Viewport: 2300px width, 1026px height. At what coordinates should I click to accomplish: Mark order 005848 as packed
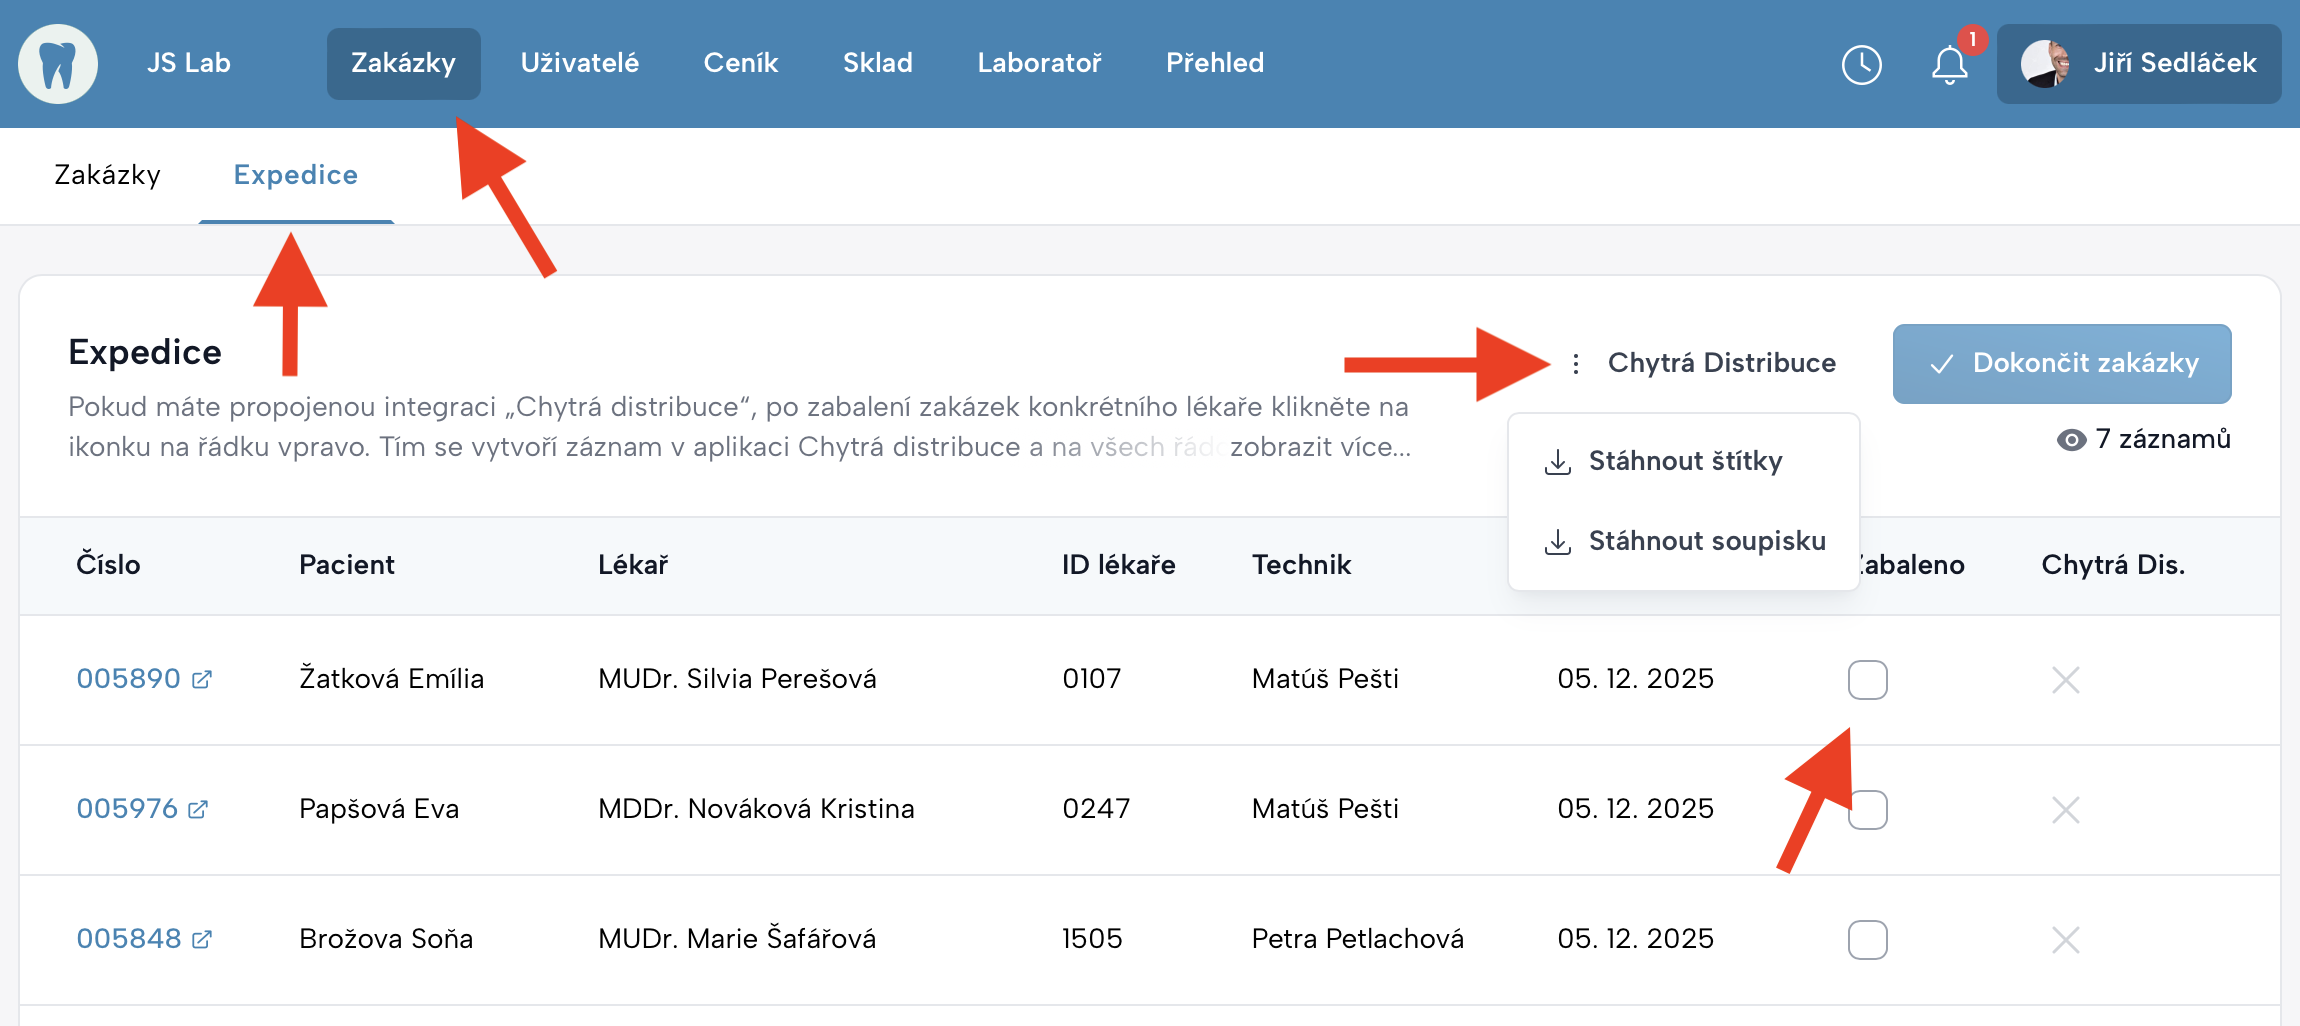[x=1867, y=940]
